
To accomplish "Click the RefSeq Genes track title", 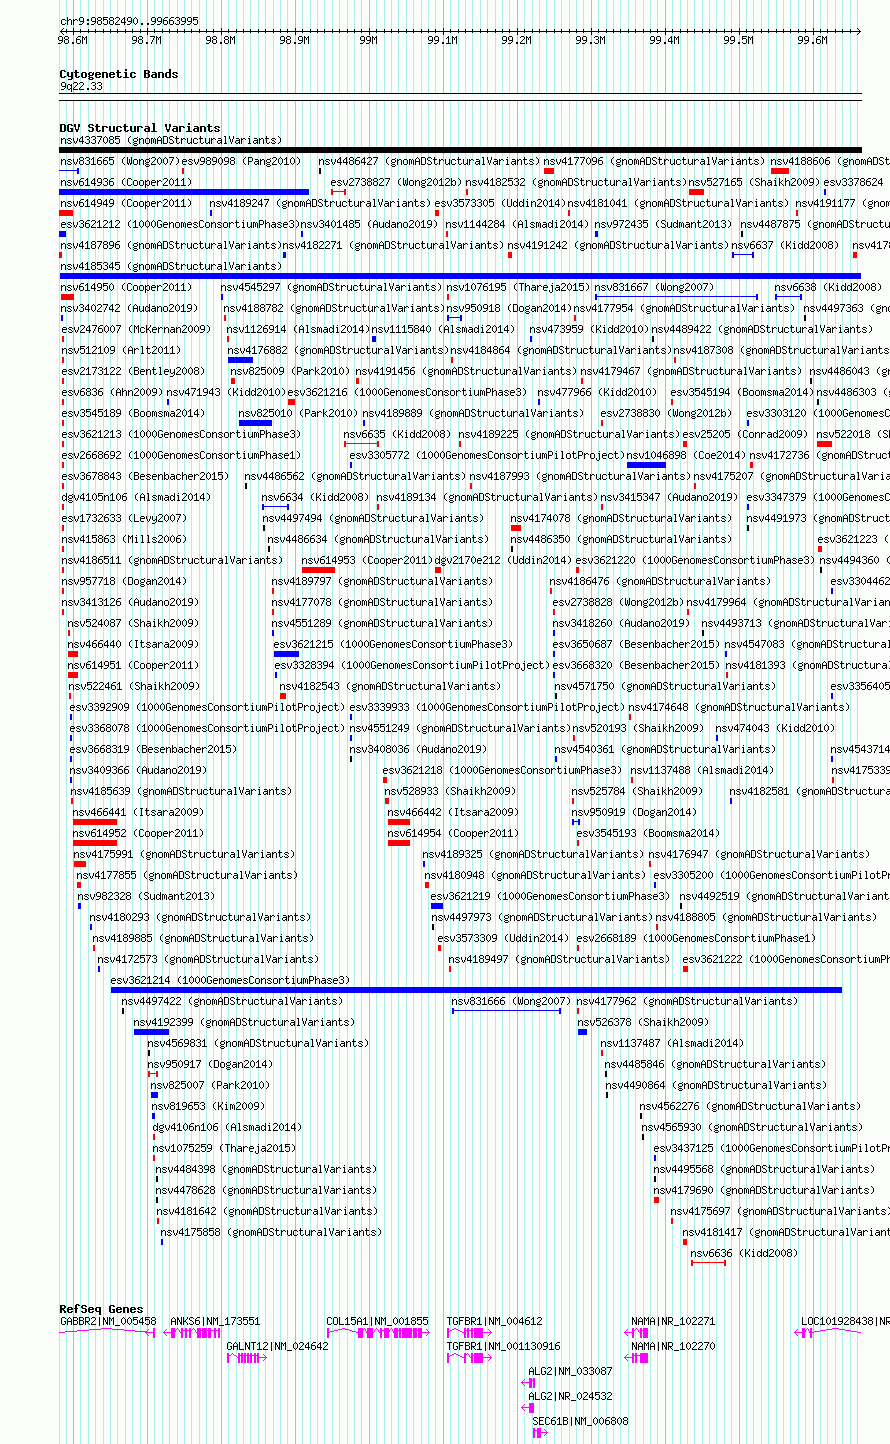I will point(101,1309).
